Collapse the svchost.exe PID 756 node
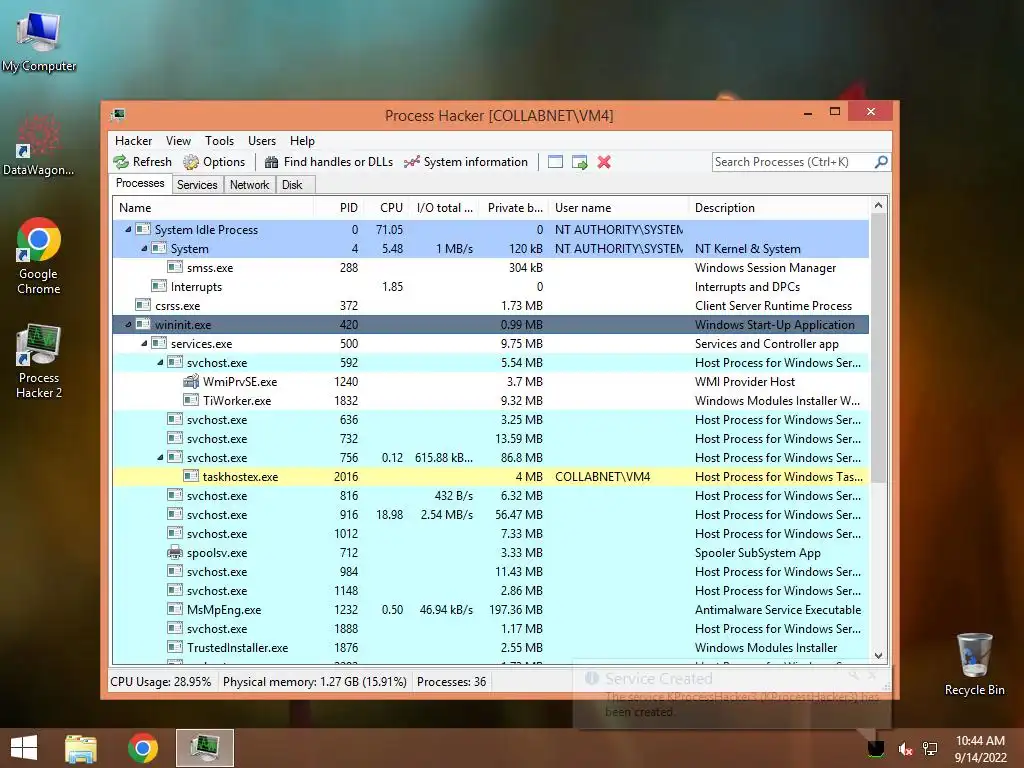 160,457
